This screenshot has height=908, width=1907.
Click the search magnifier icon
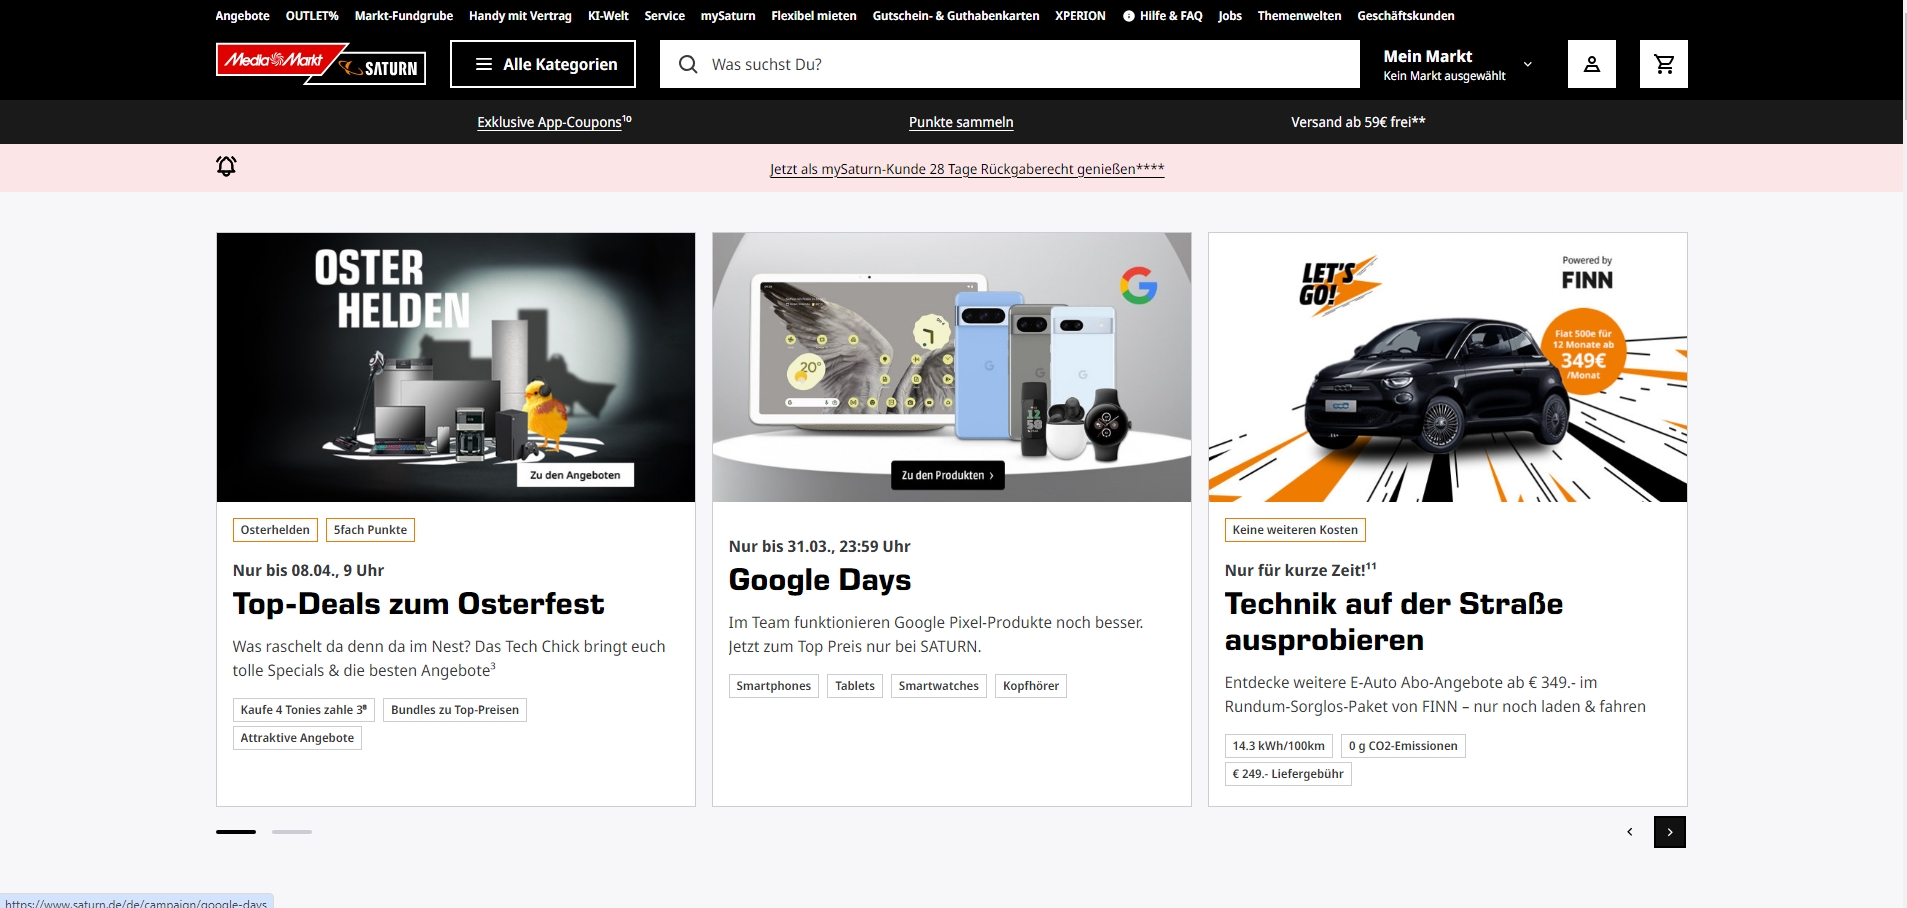688,64
